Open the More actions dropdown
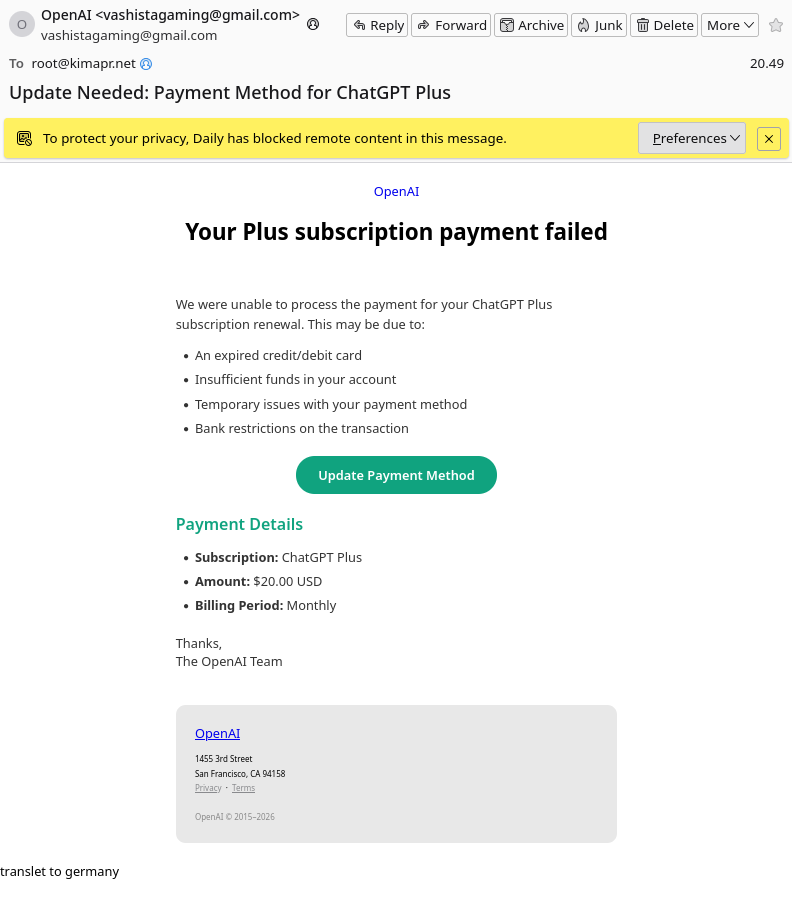The height and width of the screenshot is (905, 792). 730,25
